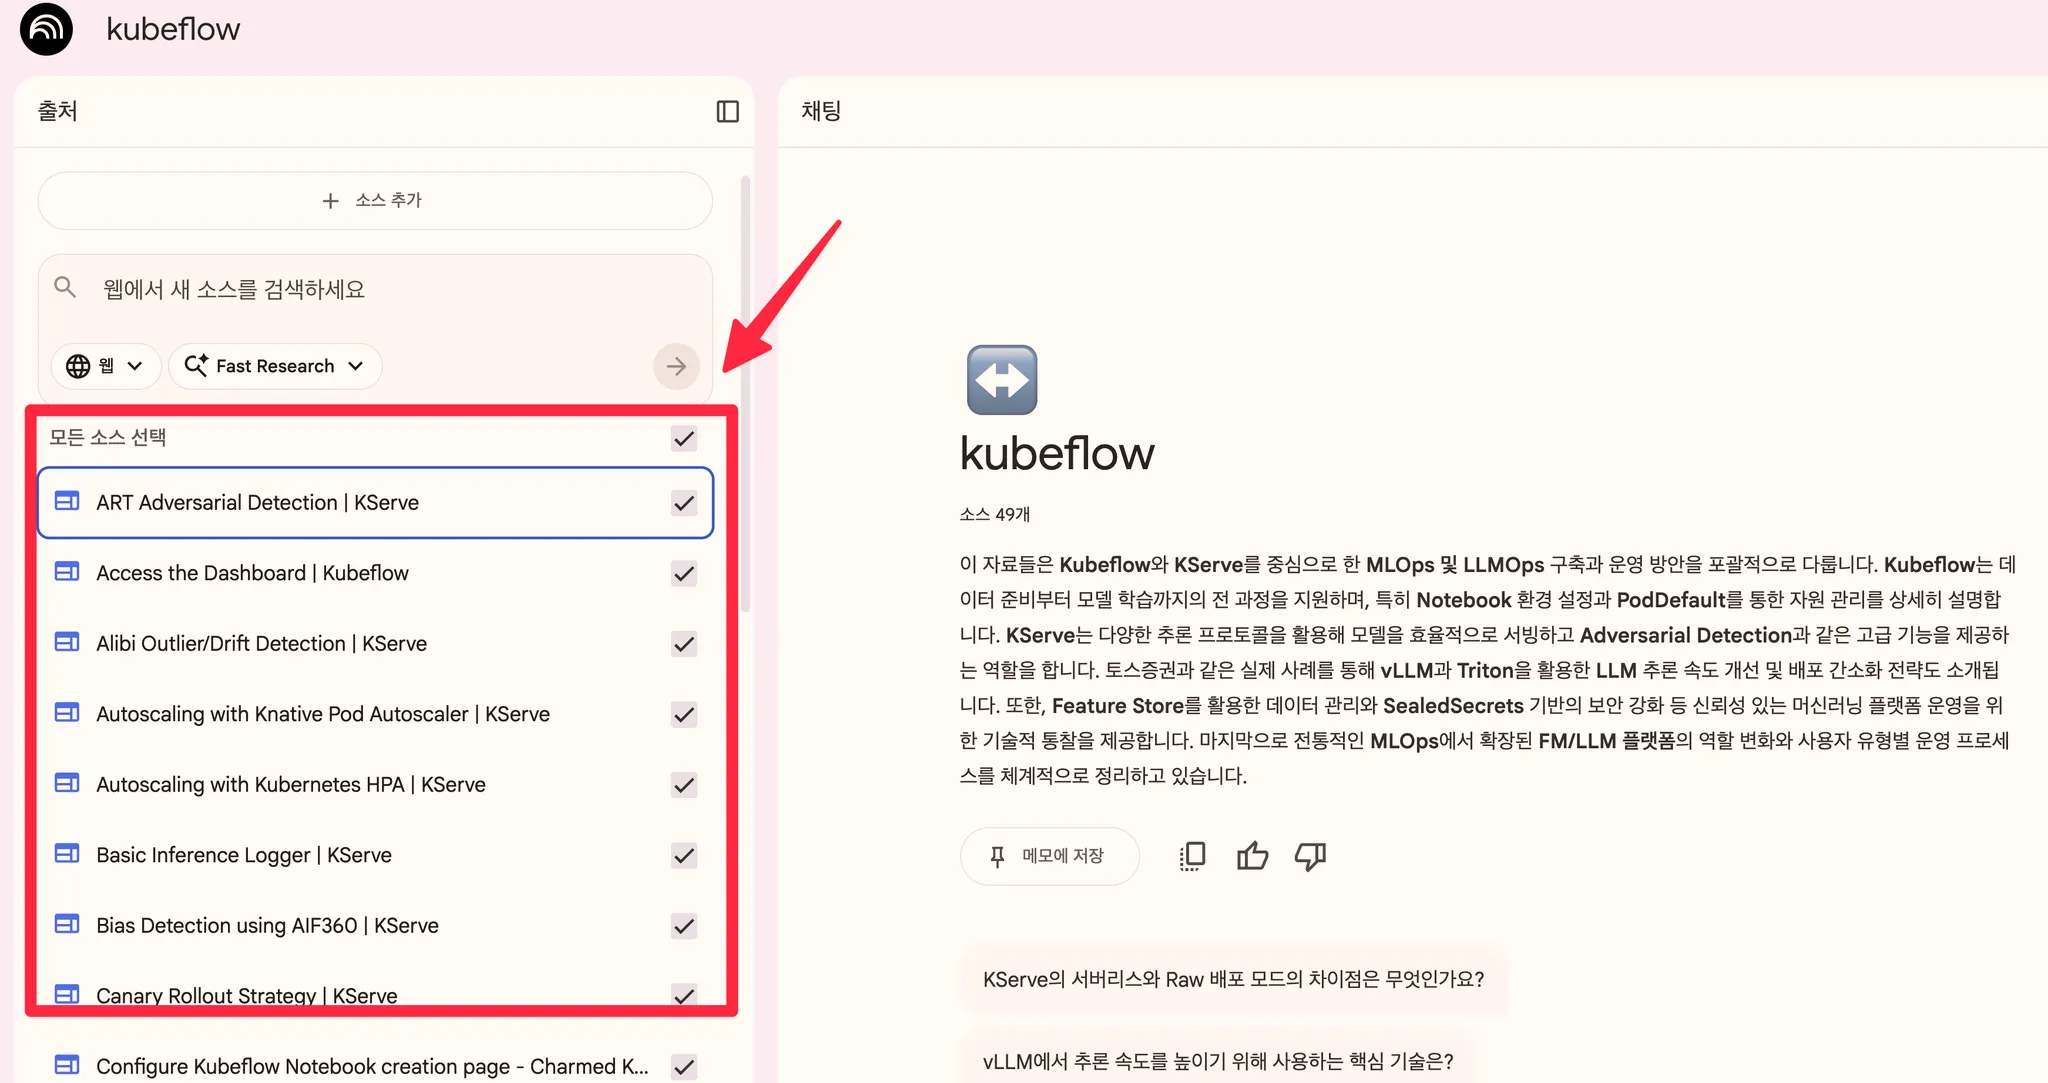Click the thumbs down icon
The width and height of the screenshot is (2048, 1083).
click(1310, 856)
